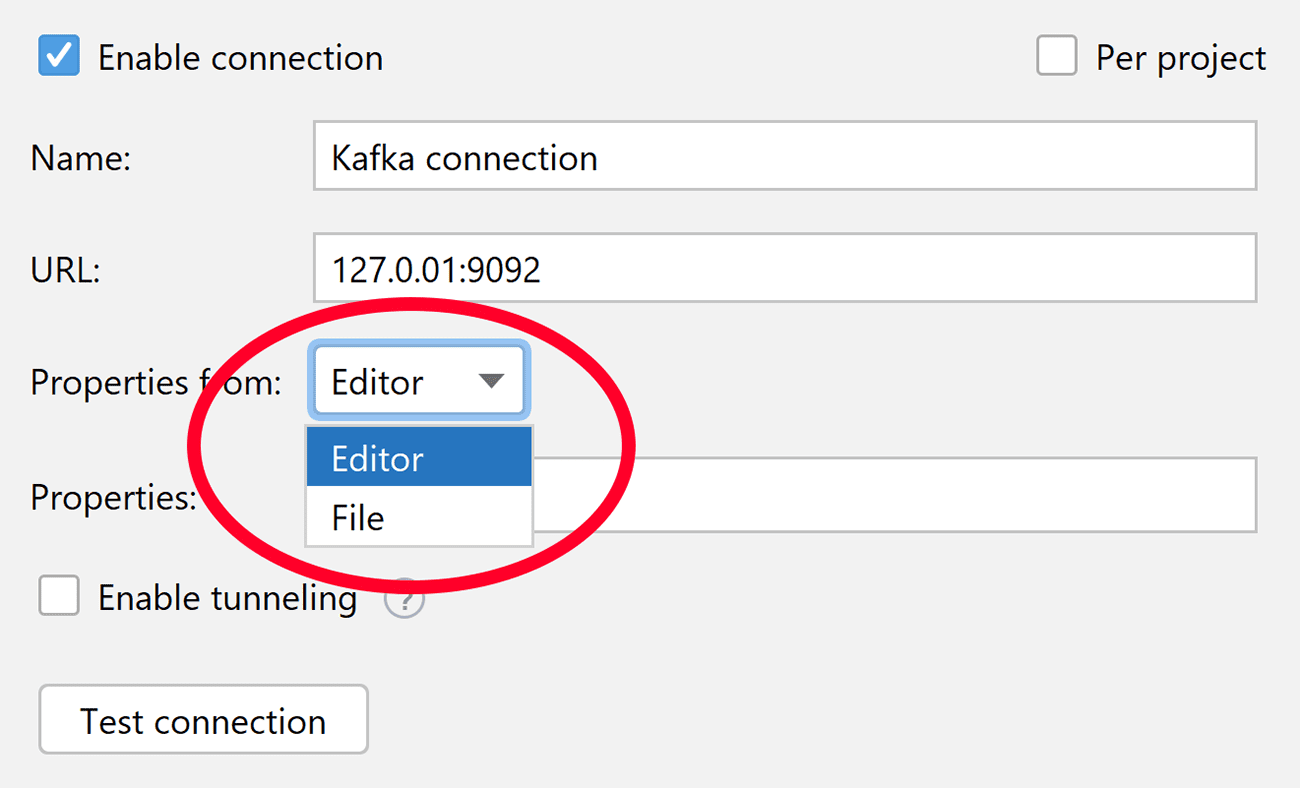Click the Properties from: label
This screenshot has height=788, width=1300.
[x=157, y=382]
